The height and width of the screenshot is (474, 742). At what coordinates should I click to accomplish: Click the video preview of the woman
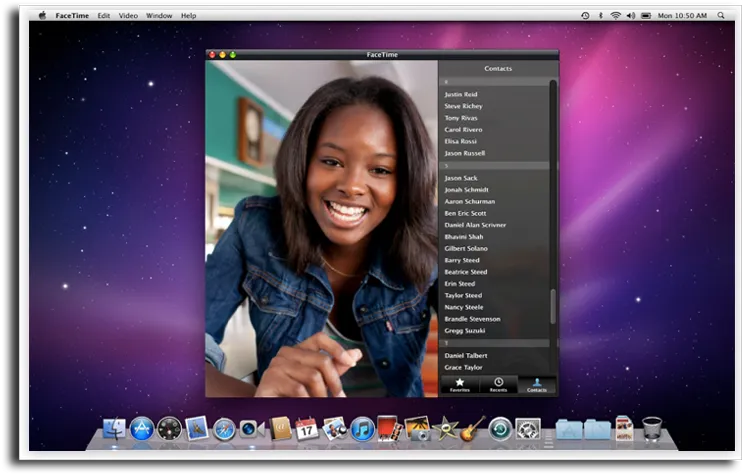pos(322,228)
